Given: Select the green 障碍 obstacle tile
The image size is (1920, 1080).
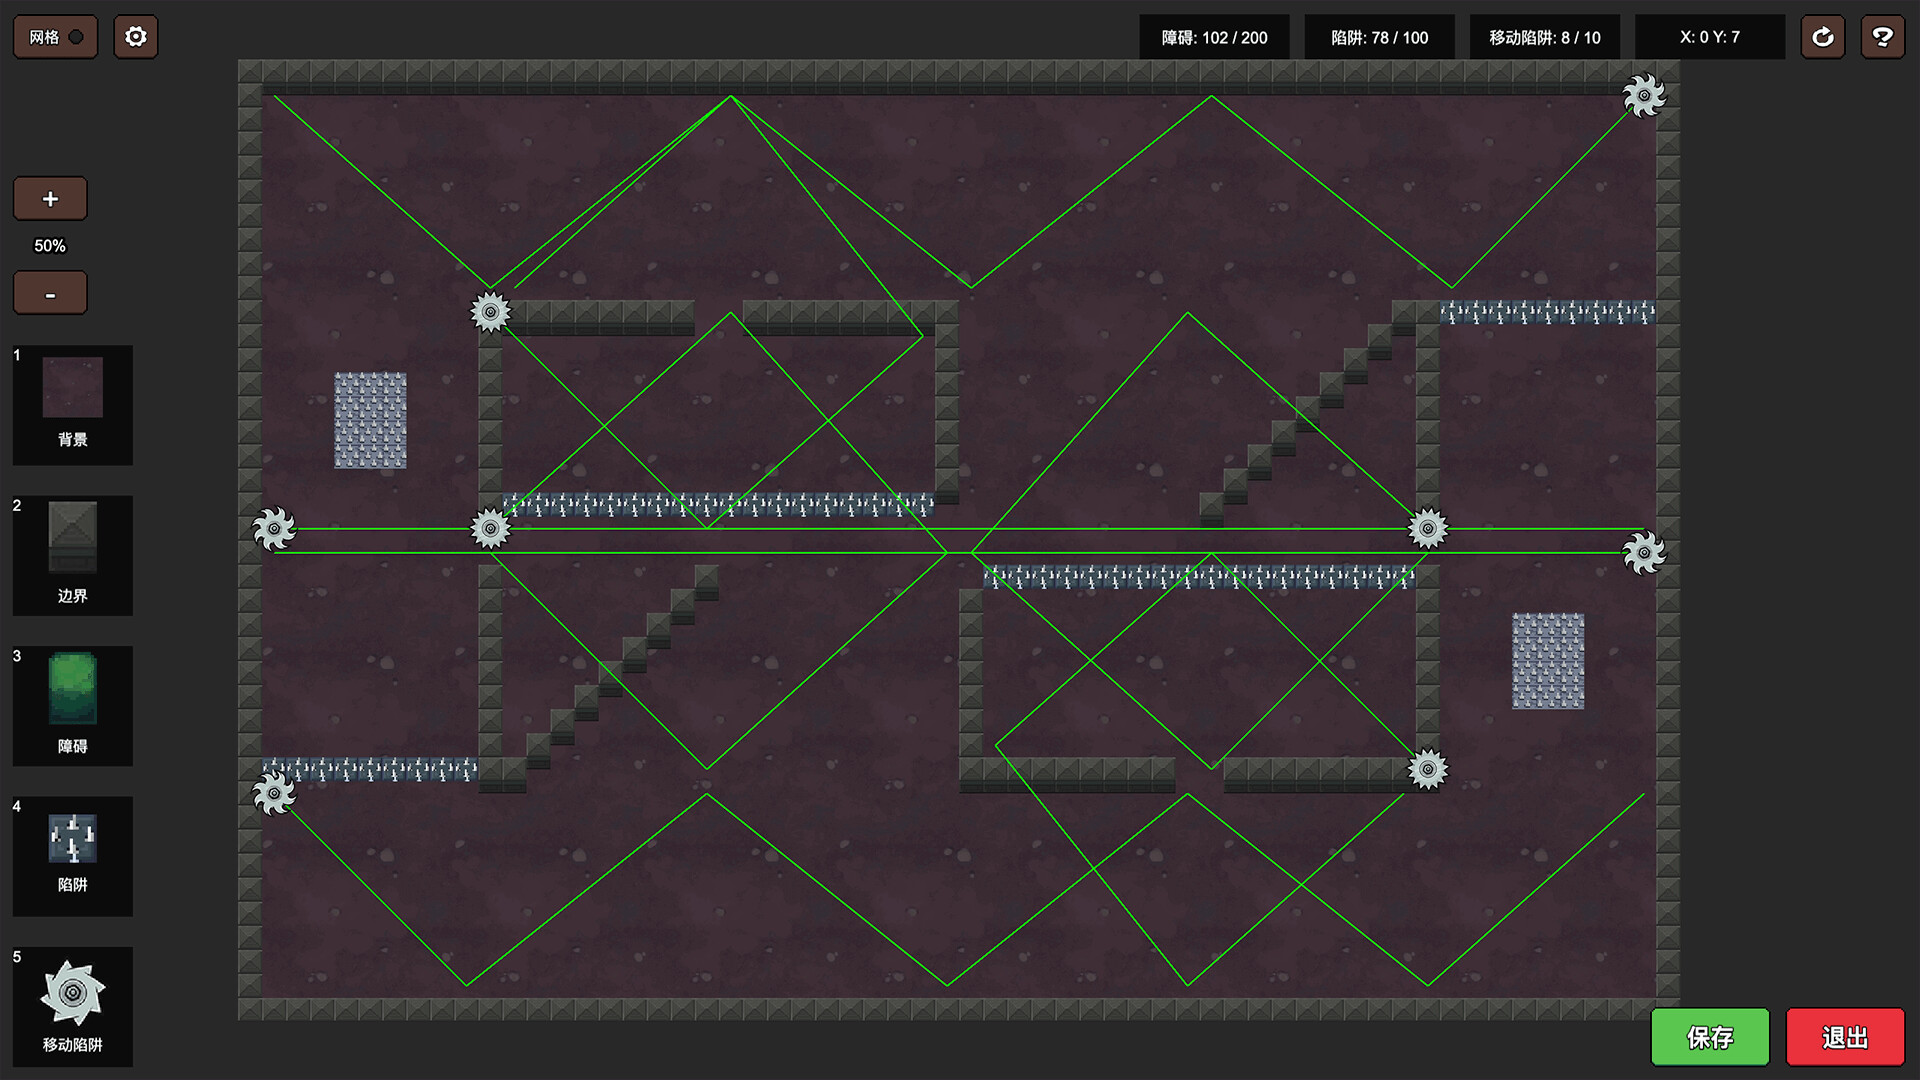Looking at the screenshot, I should (72, 704).
